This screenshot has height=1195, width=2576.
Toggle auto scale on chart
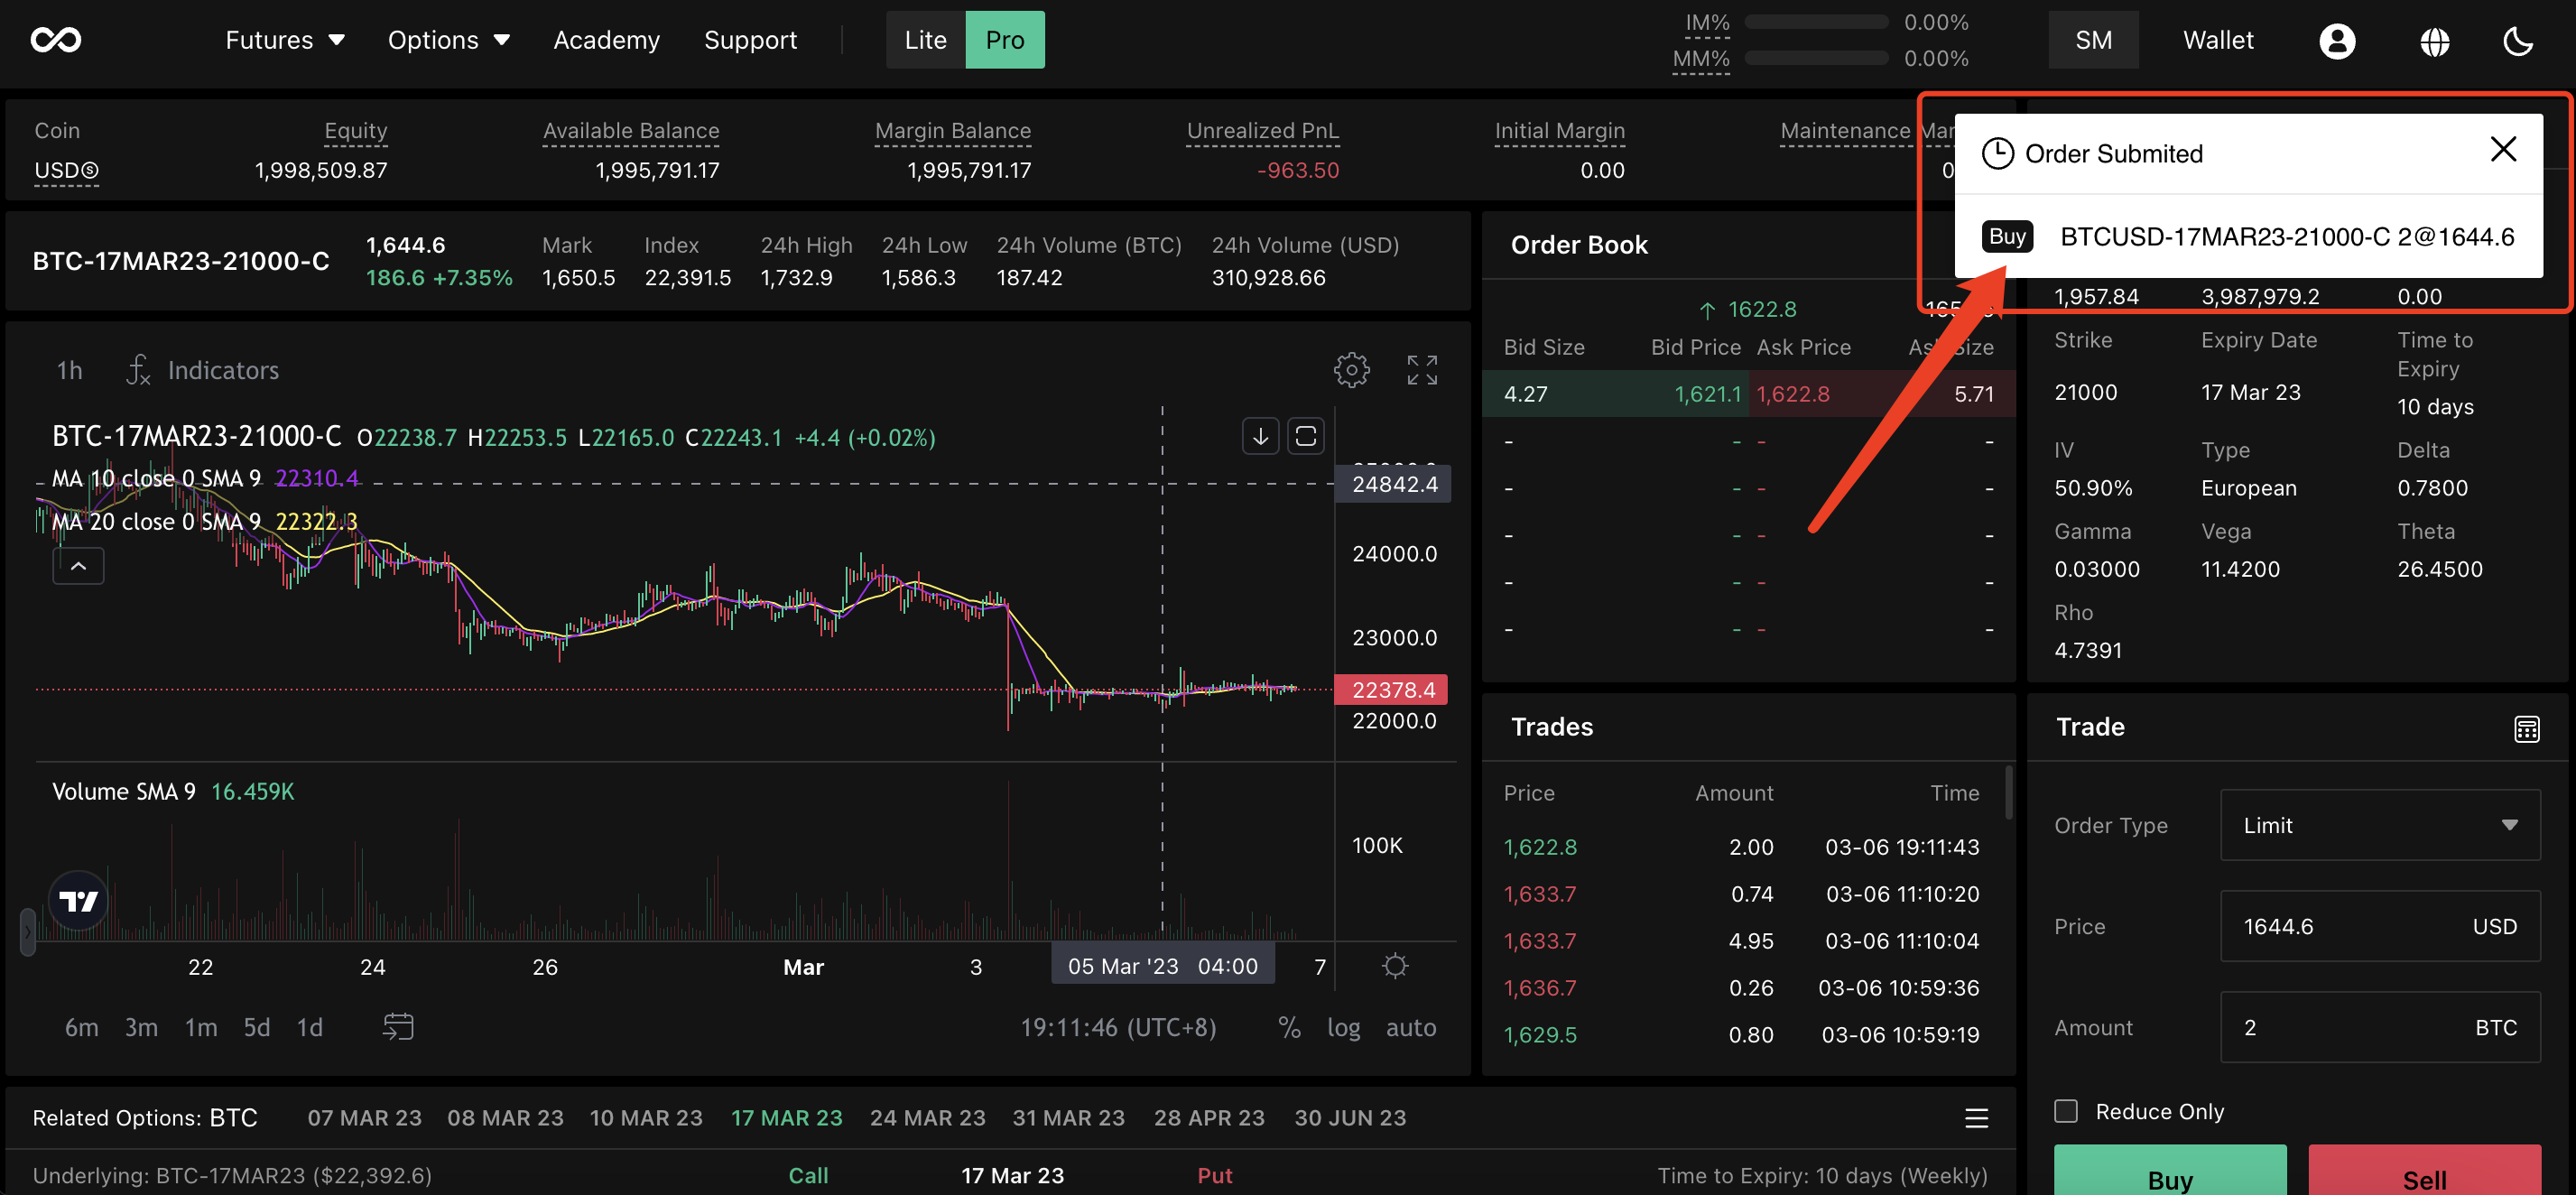click(x=1411, y=1027)
